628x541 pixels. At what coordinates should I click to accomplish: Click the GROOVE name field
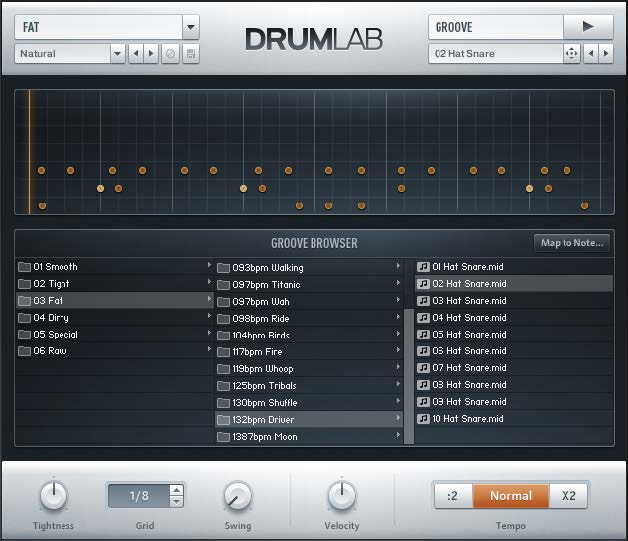tap(496, 27)
